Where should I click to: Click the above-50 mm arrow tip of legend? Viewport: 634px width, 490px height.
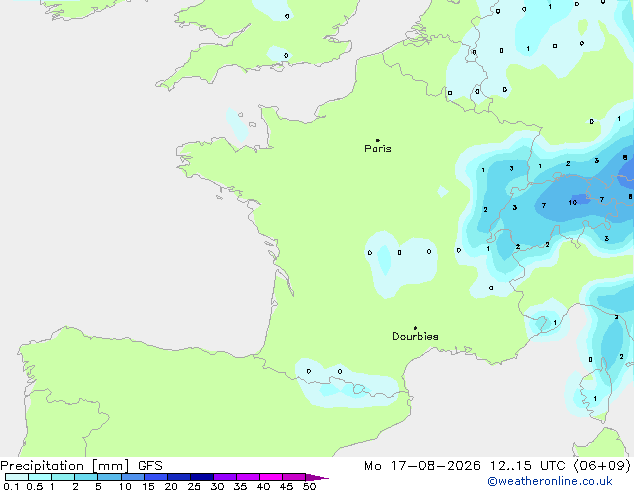317,477
